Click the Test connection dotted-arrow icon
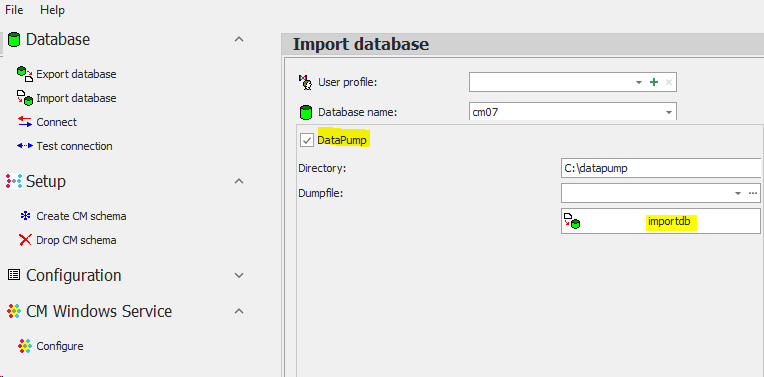Image resolution: width=764 pixels, height=377 pixels. point(25,146)
